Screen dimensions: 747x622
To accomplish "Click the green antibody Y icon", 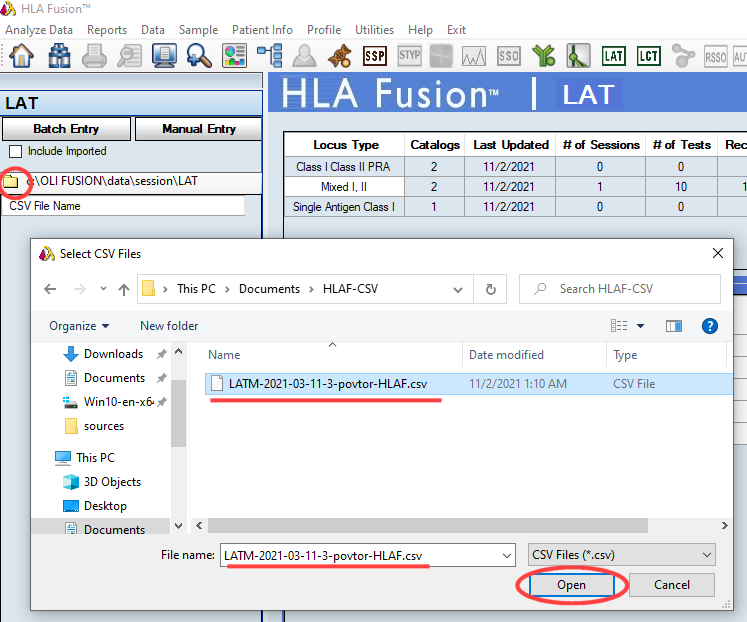I will tap(544, 56).
